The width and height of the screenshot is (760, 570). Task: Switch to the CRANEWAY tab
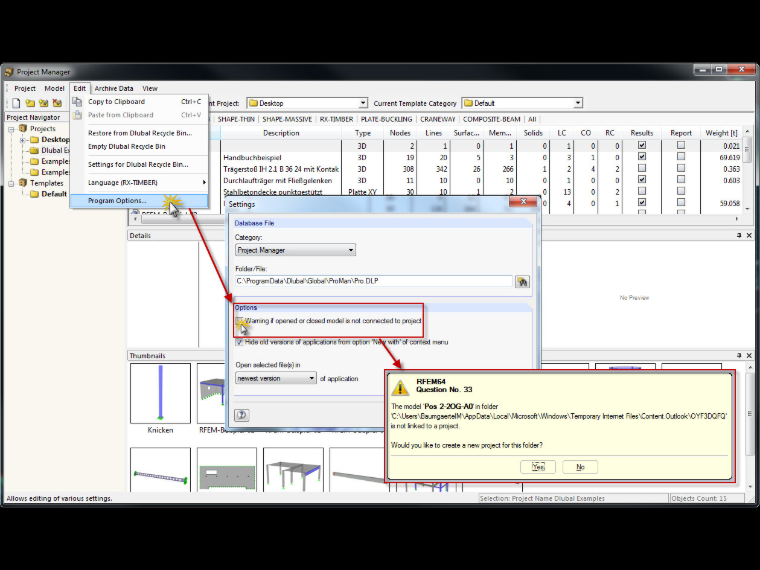(438, 119)
